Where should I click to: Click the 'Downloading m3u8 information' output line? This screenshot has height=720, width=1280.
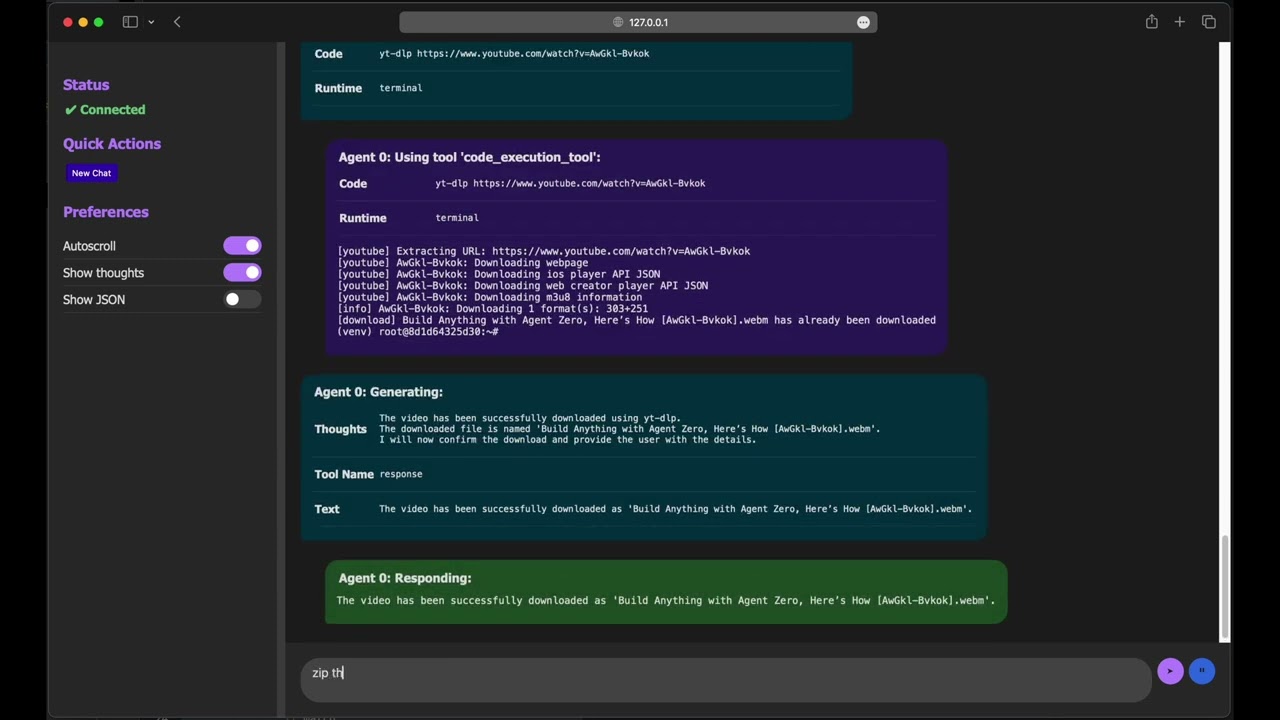click(490, 297)
